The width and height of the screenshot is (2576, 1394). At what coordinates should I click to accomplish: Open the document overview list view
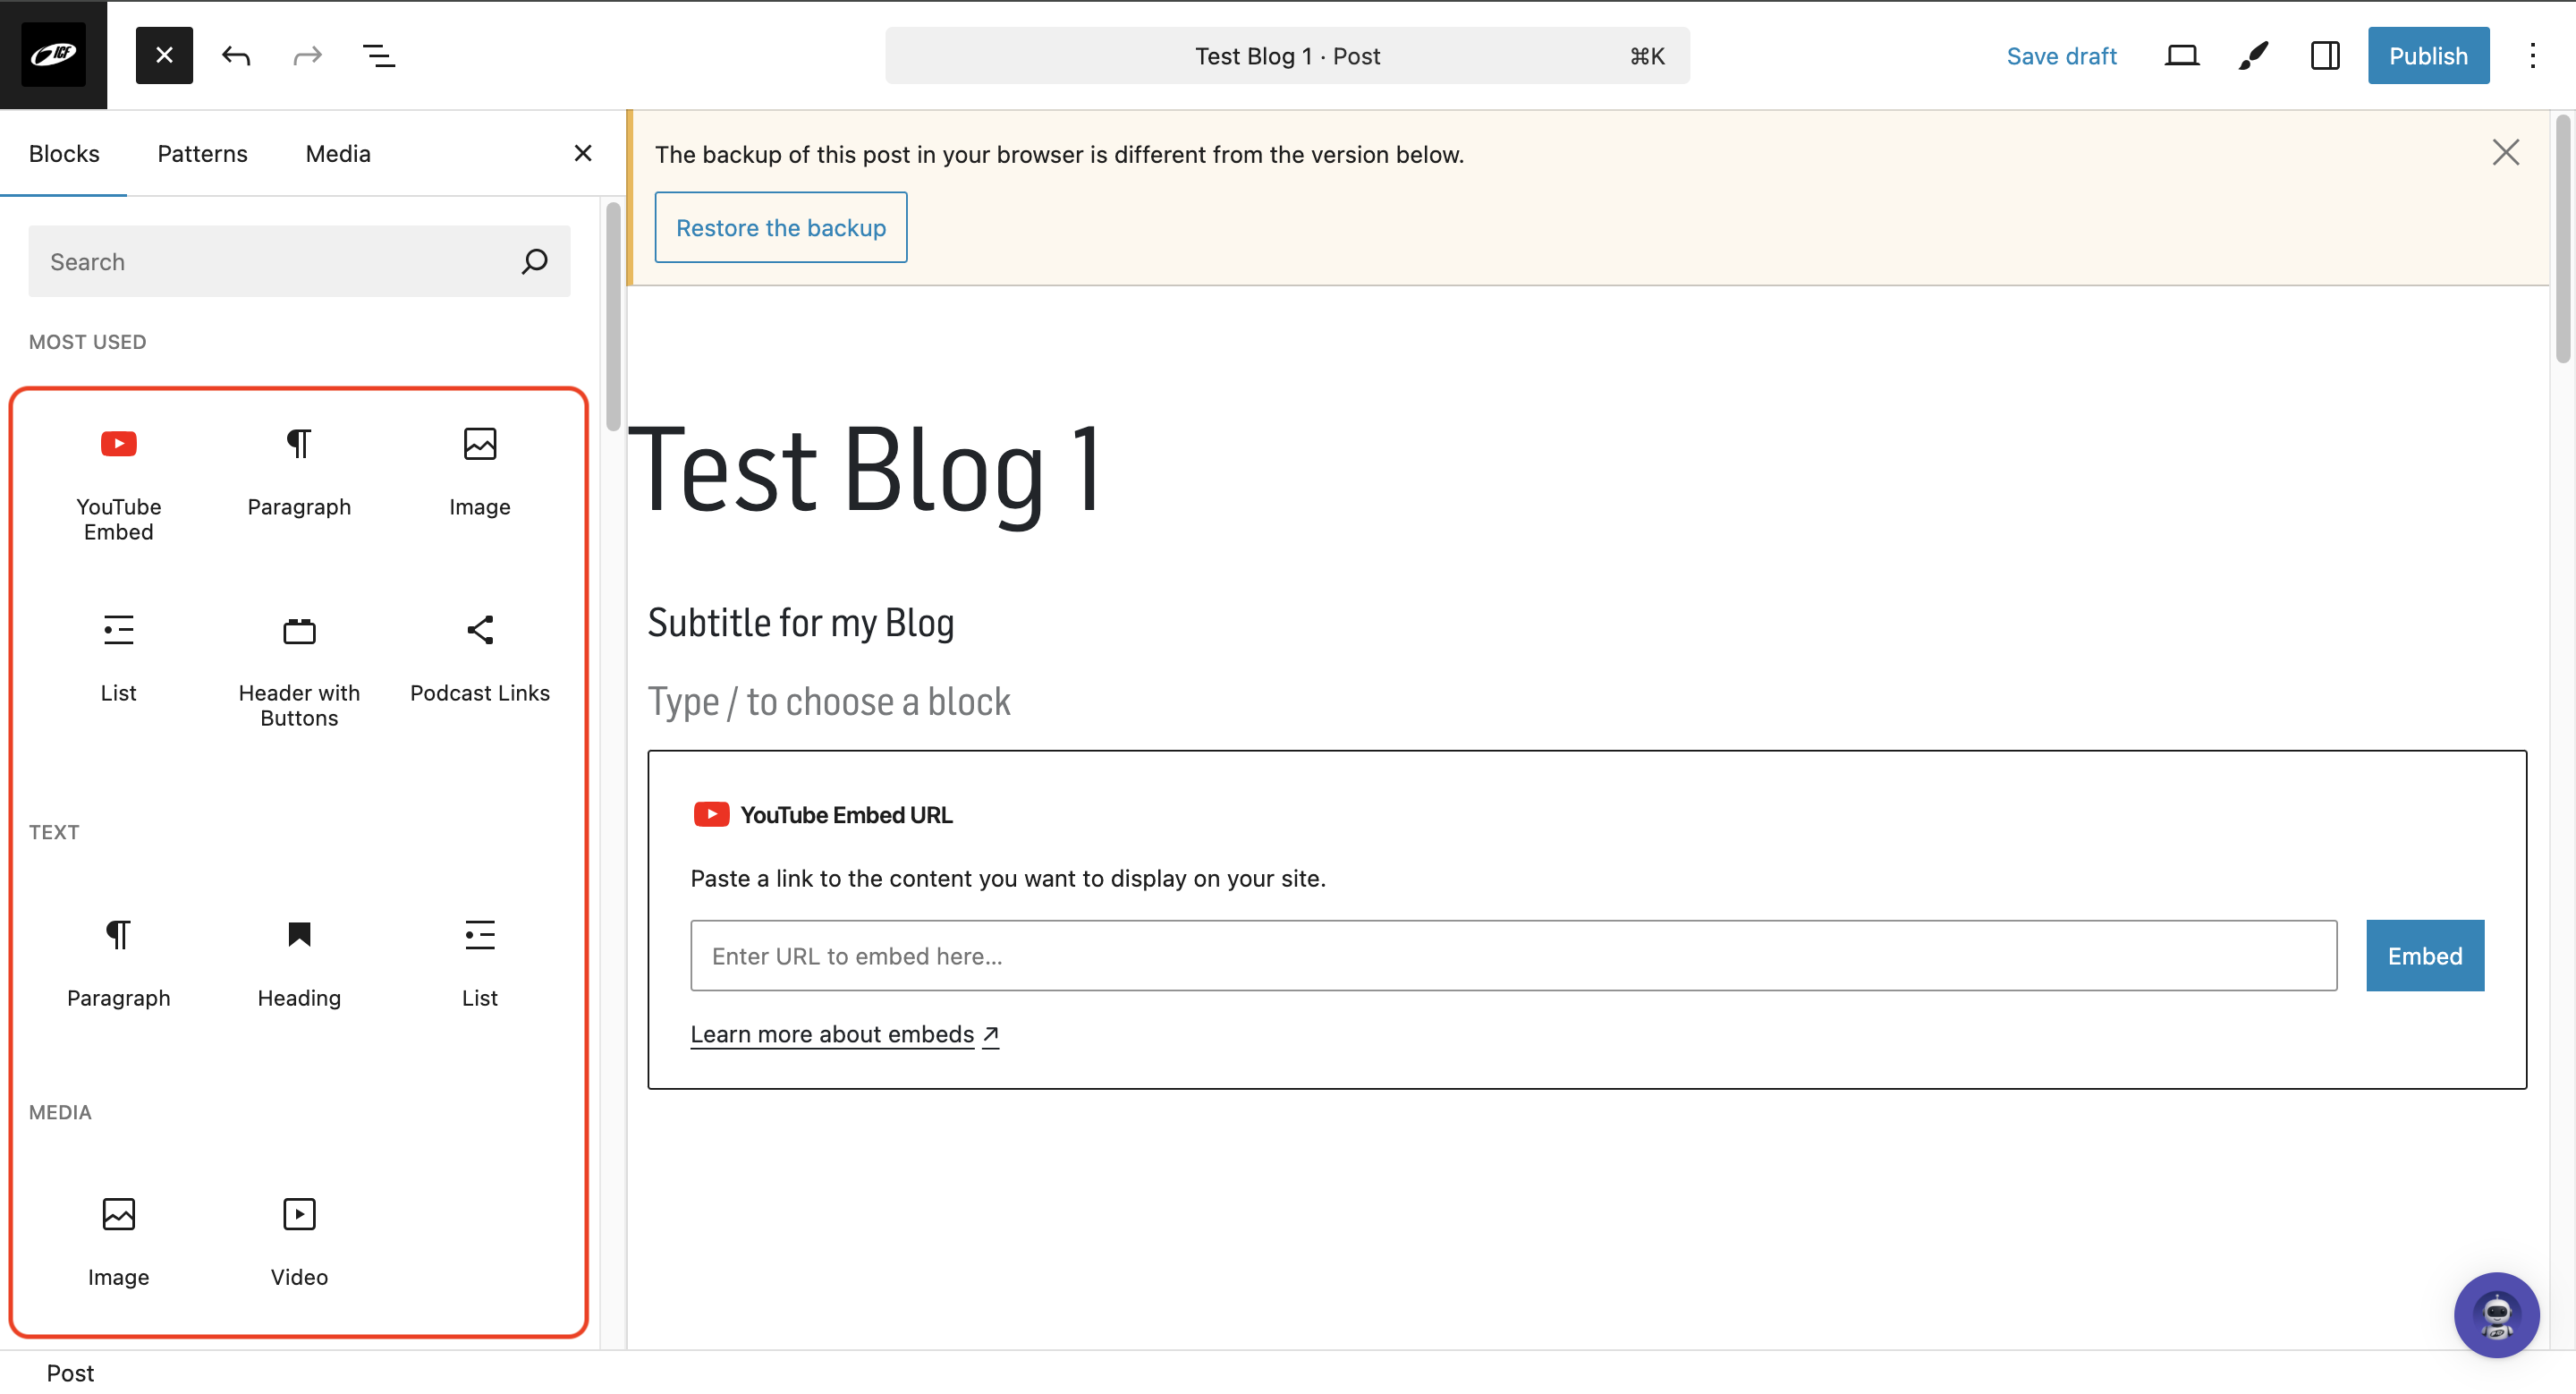pyautogui.click(x=378, y=56)
